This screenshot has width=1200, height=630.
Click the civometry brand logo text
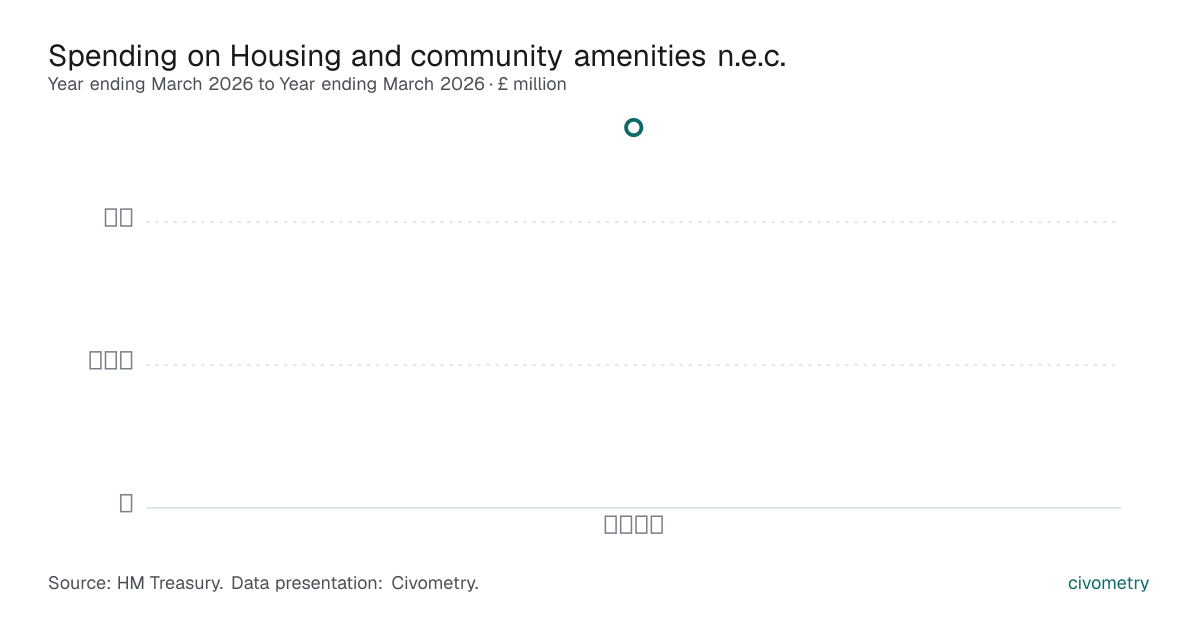tap(1108, 583)
